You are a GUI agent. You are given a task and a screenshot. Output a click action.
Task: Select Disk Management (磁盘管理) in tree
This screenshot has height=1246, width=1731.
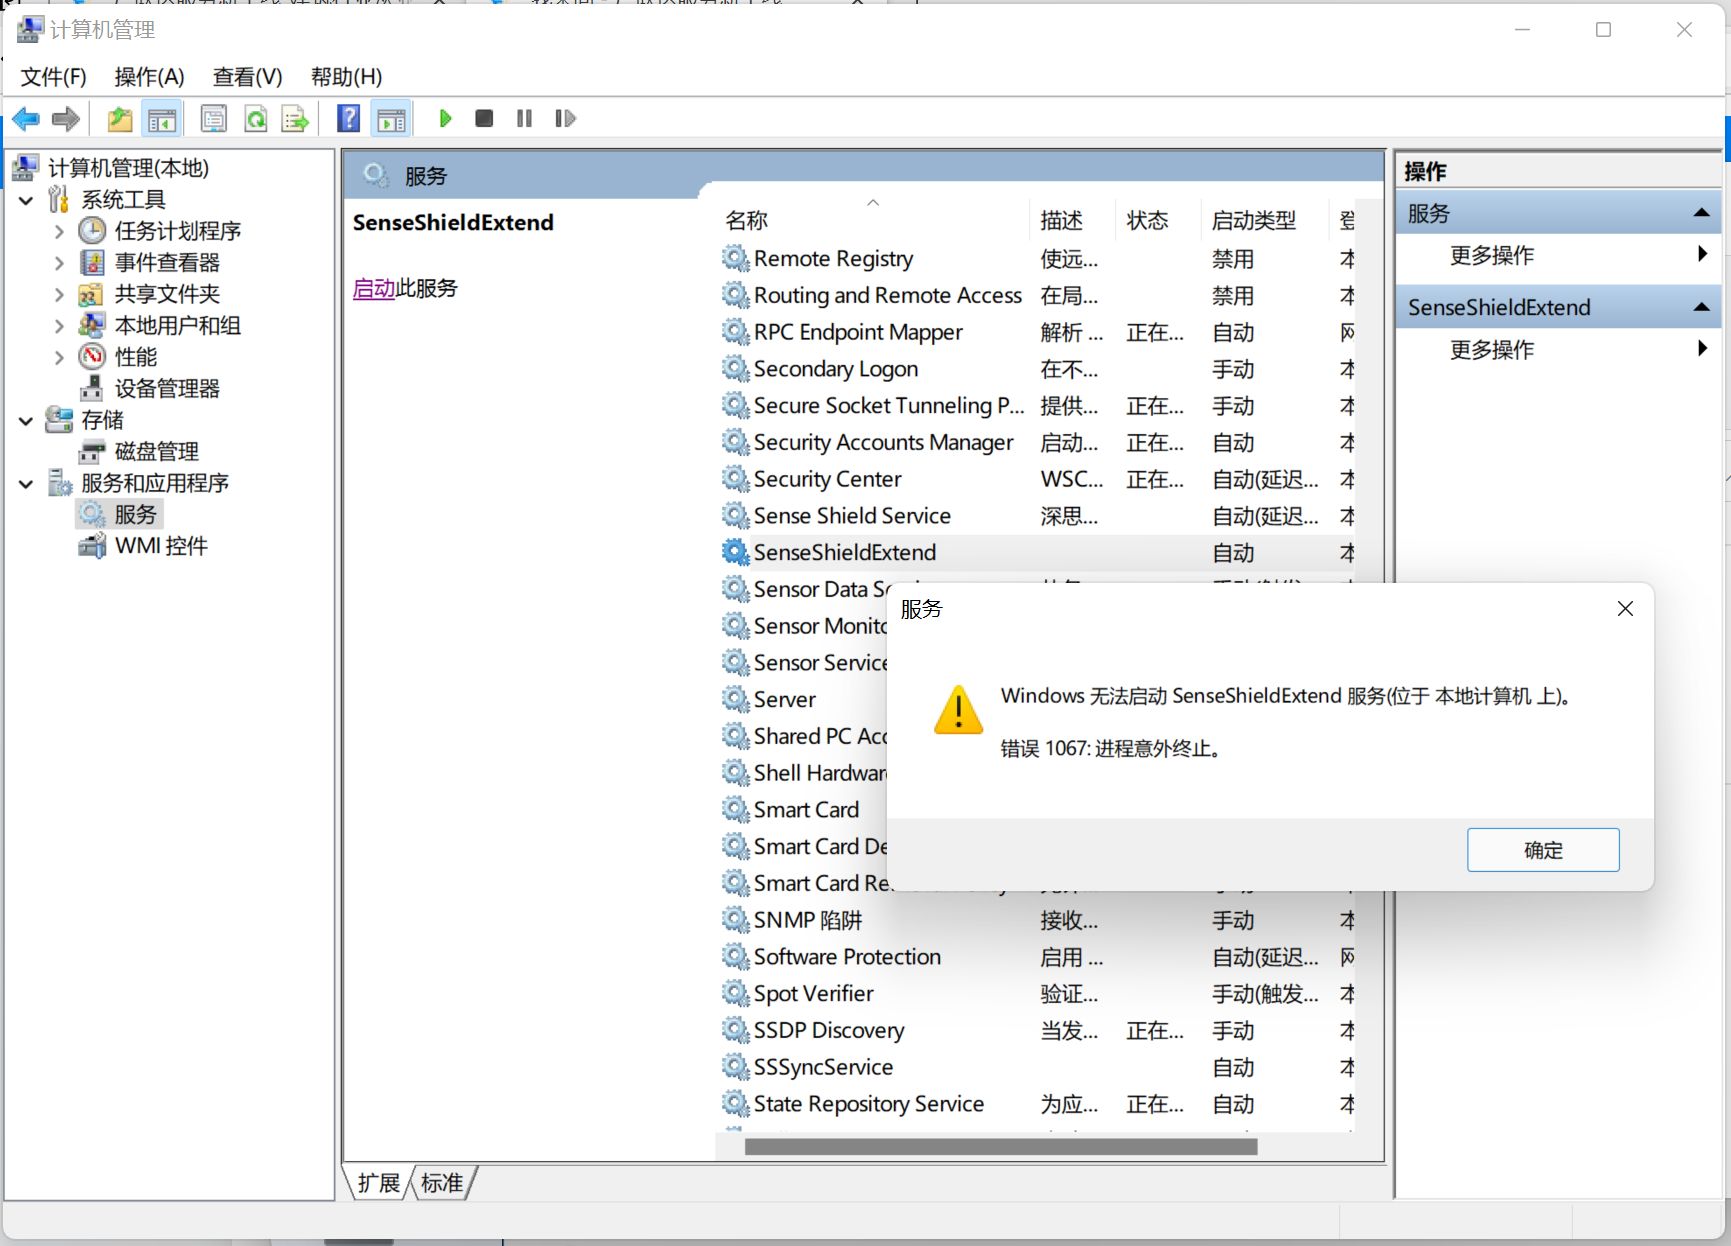tap(157, 452)
